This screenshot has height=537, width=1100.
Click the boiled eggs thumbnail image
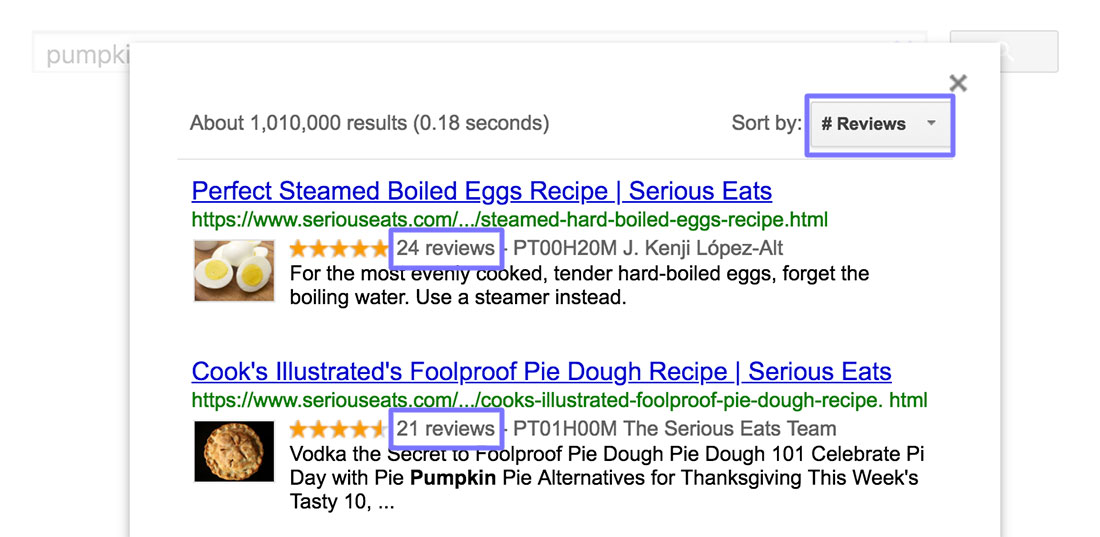[234, 270]
